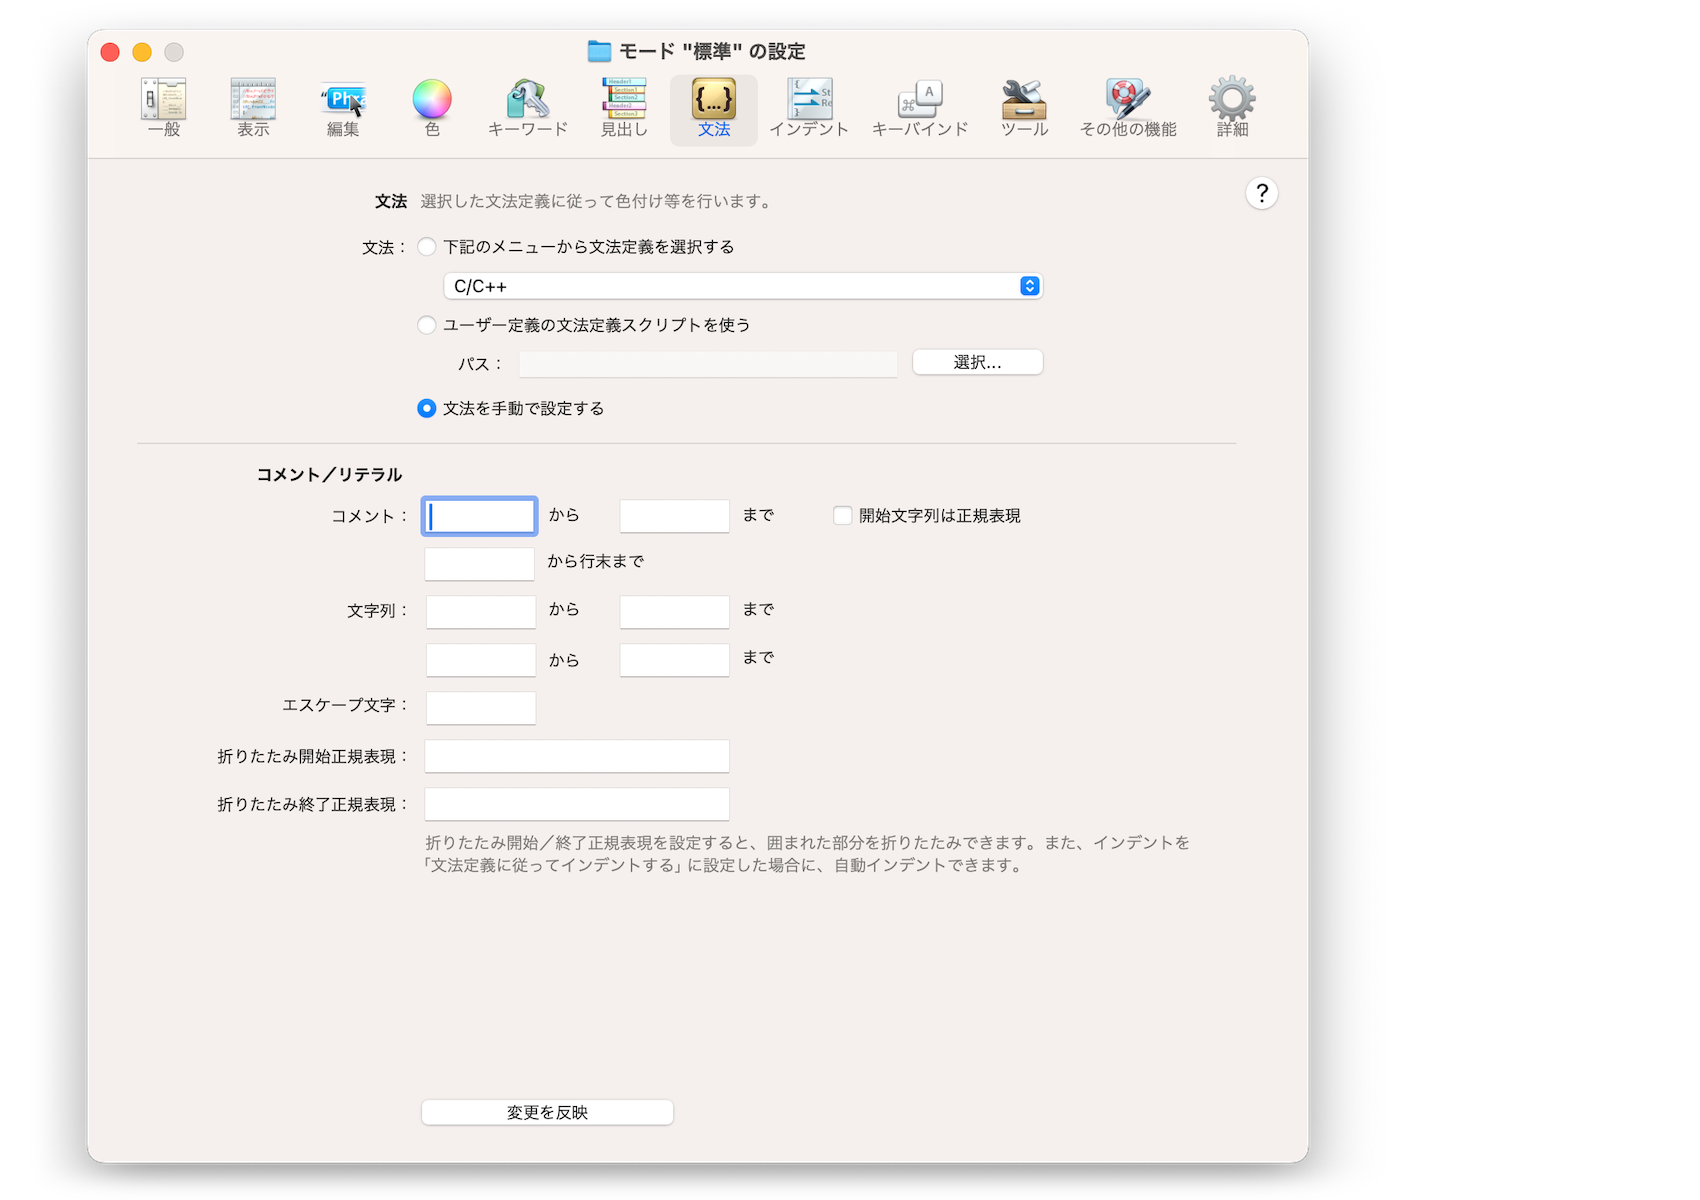Open the インデント (Indent) settings pane
Image resolution: width=1700 pixels, height=1200 pixels.
[x=809, y=108]
